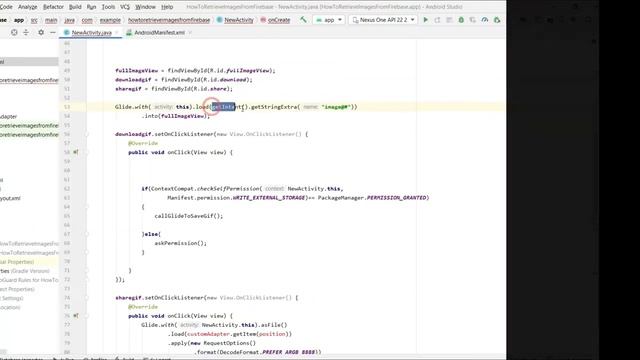This screenshot has height=360, width=640.
Task: Click the highlighted getIntent text on line 53
Action: (x=224, y=107)
